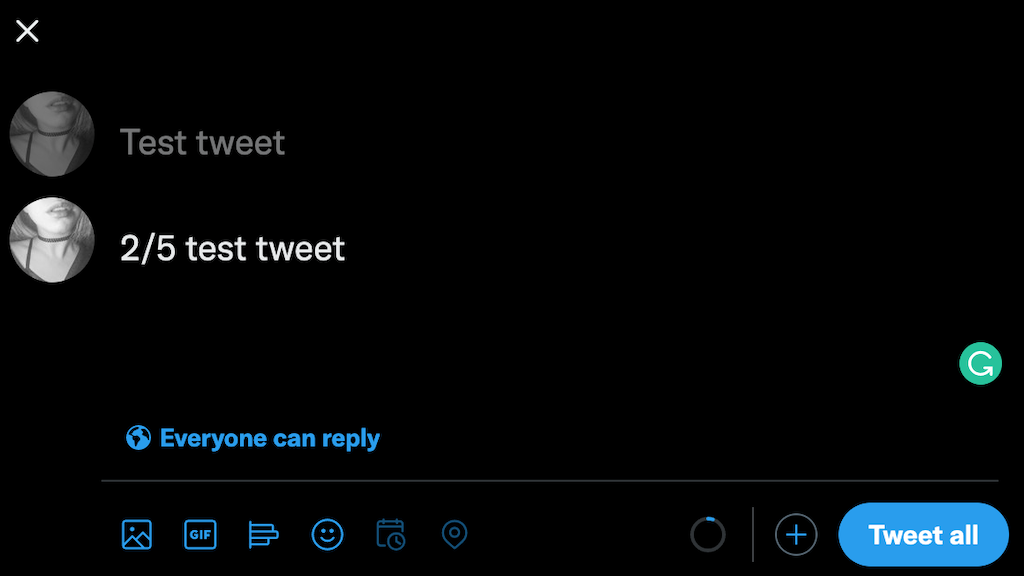The height and width of the screenshot is (576, 1024).
Task: Click the globe icon beside reply setting
Action: tap(138, 438)
